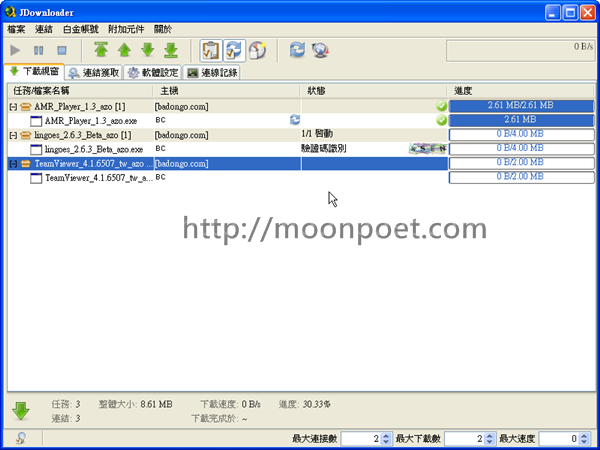Switch to the 軟體設定 tab
Screen dimensions: 600x450
[x=153, y=73]
